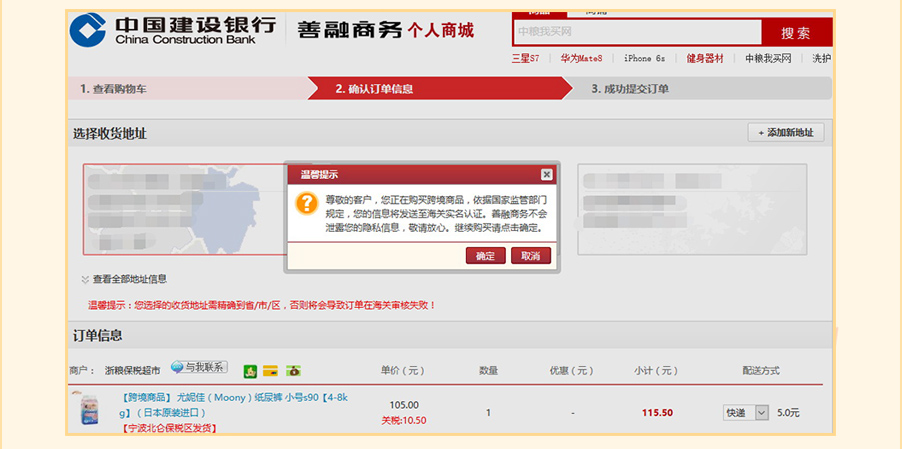
Task: Click the 三星S7 hot search link
Action: coord(525,58)
